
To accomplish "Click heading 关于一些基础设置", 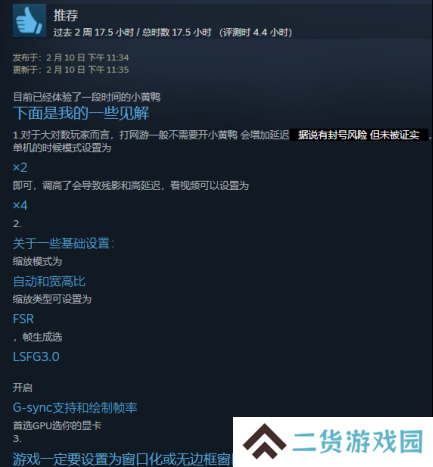I will point(63,243).
